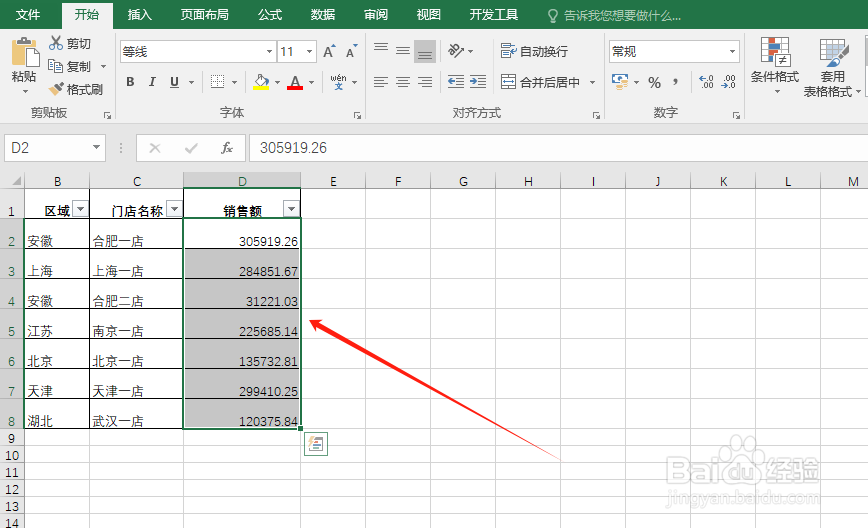Viewport: 868px width, 528px height.
Task: Open the 区域 column filter dropdown
Action: [81, 209]
